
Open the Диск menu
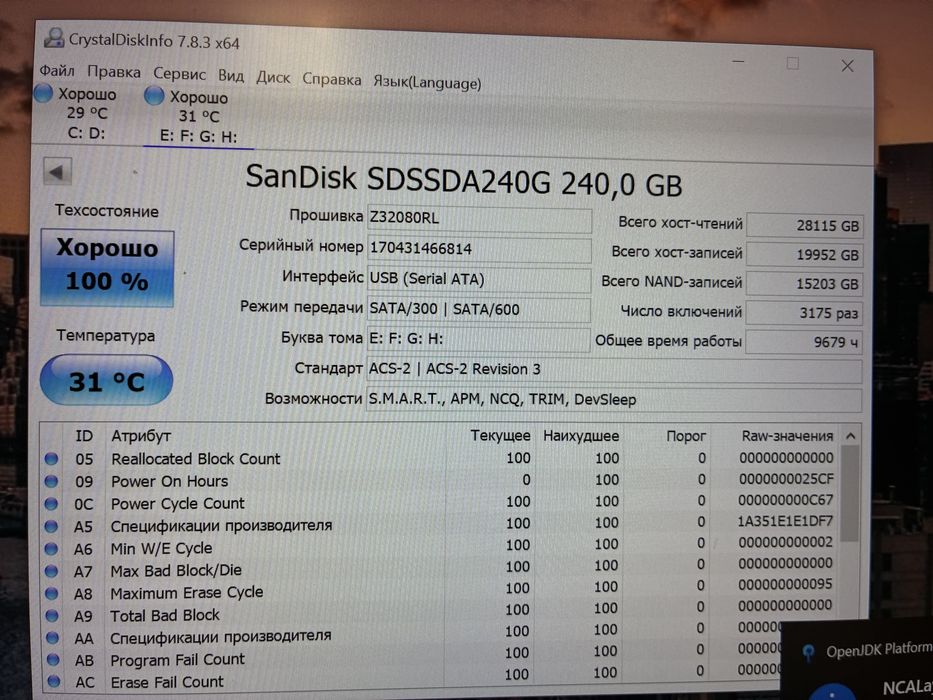click(x=273, y=77)
